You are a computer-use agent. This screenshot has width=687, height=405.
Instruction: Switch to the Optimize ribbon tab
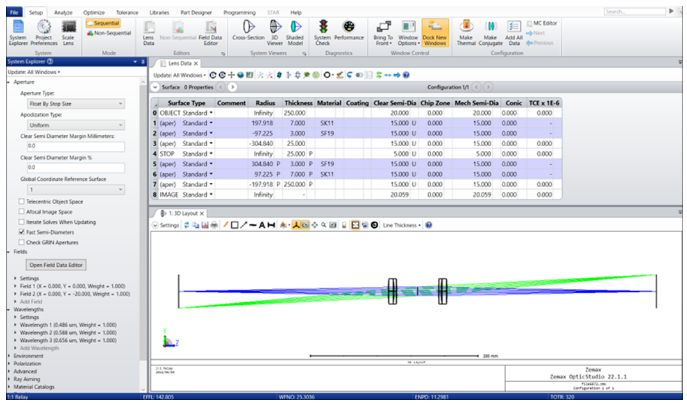click(x=94, y=13)
